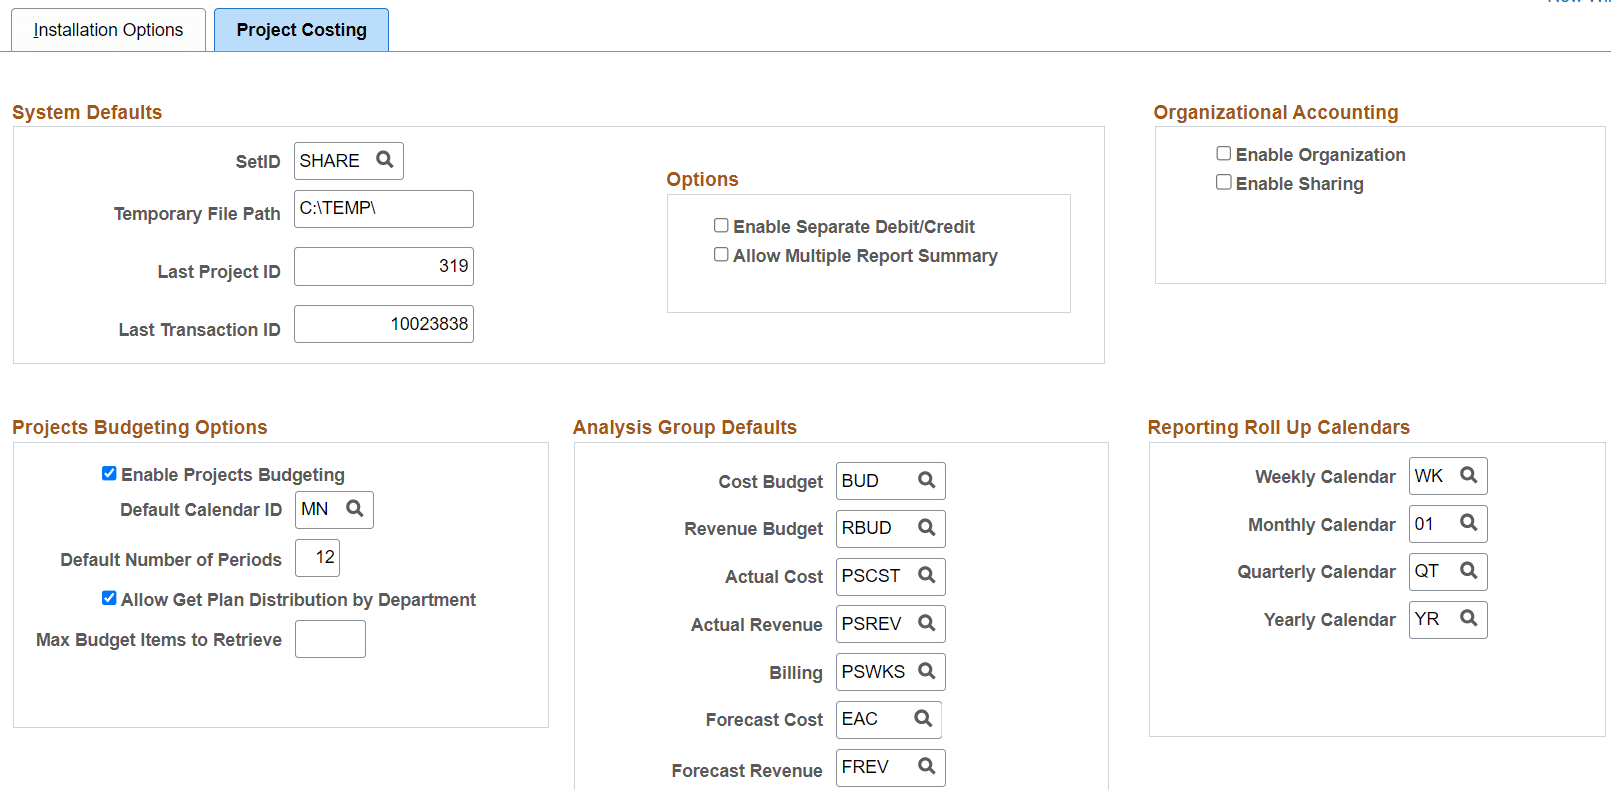Click the Options group heading
This screenshot has height=790, width=1611.
[703, 179]
